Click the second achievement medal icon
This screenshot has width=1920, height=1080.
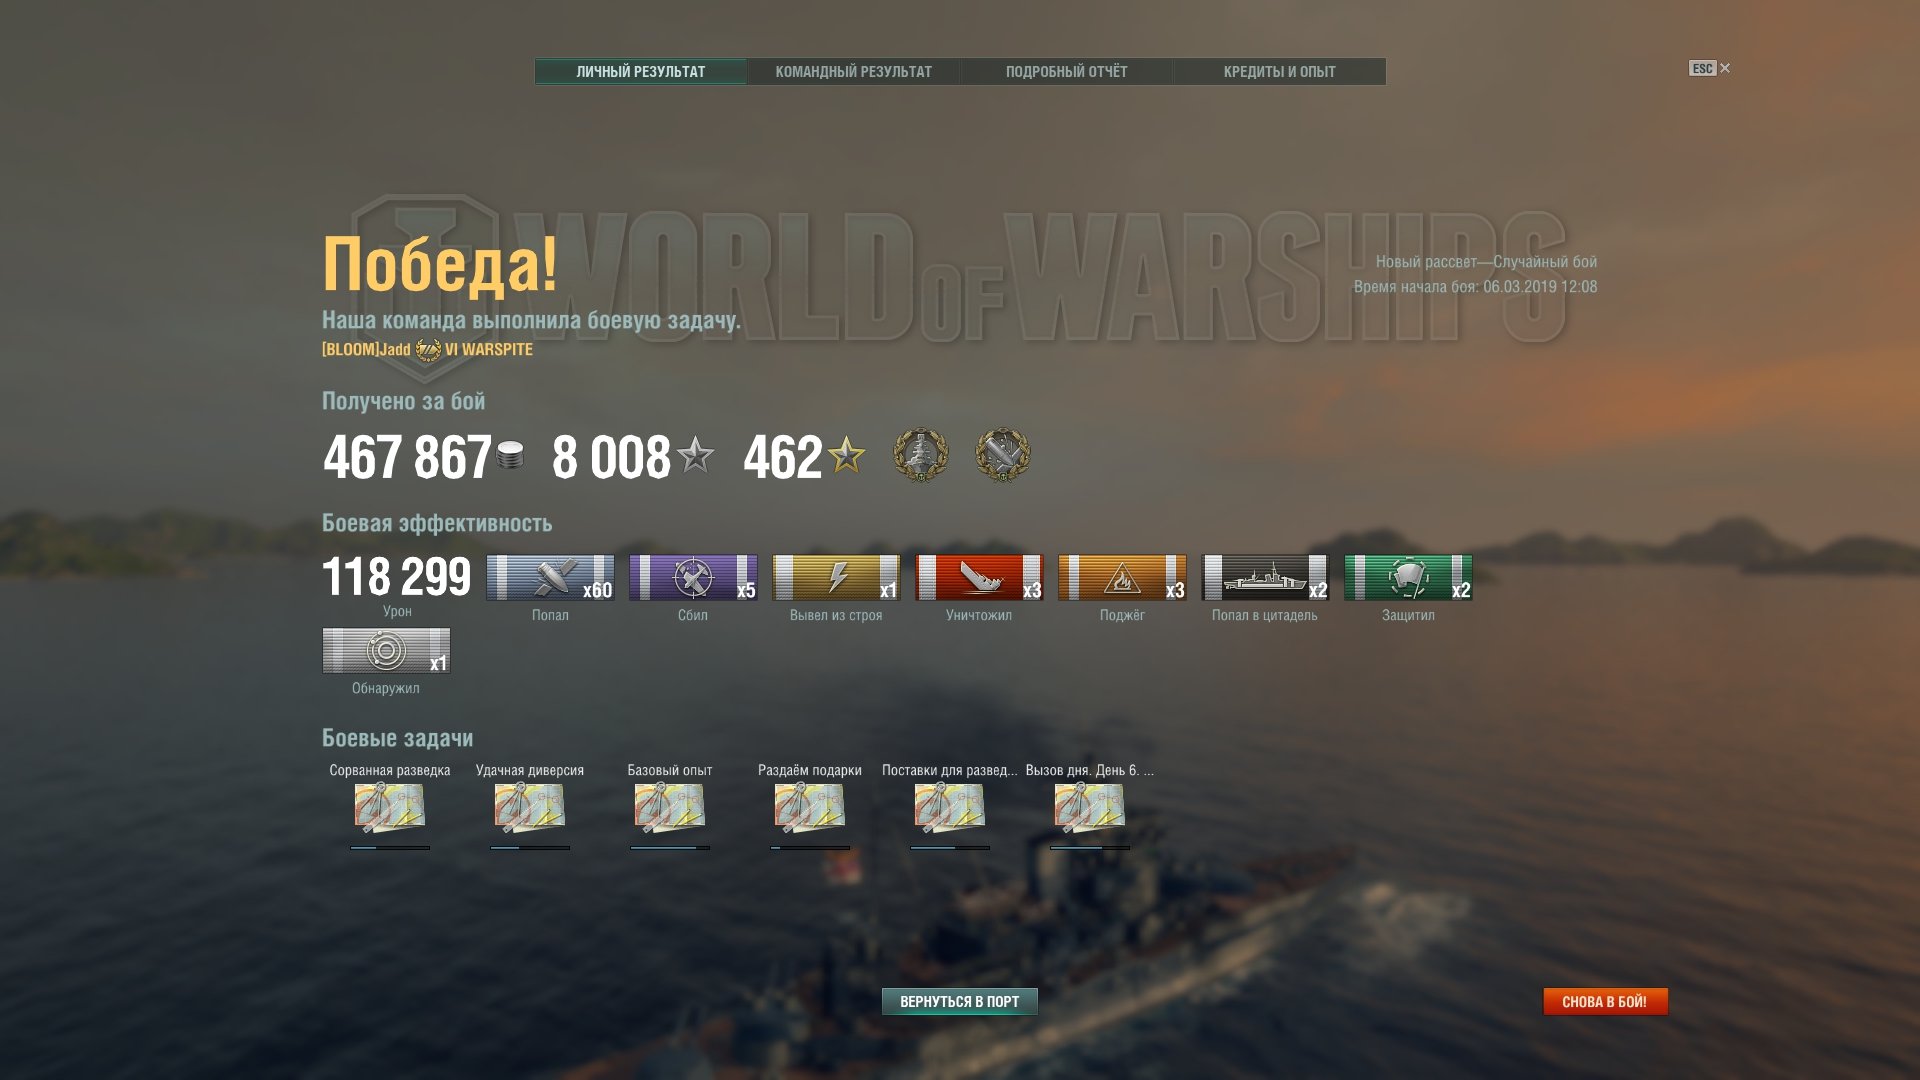click(x=1002, y=455)
